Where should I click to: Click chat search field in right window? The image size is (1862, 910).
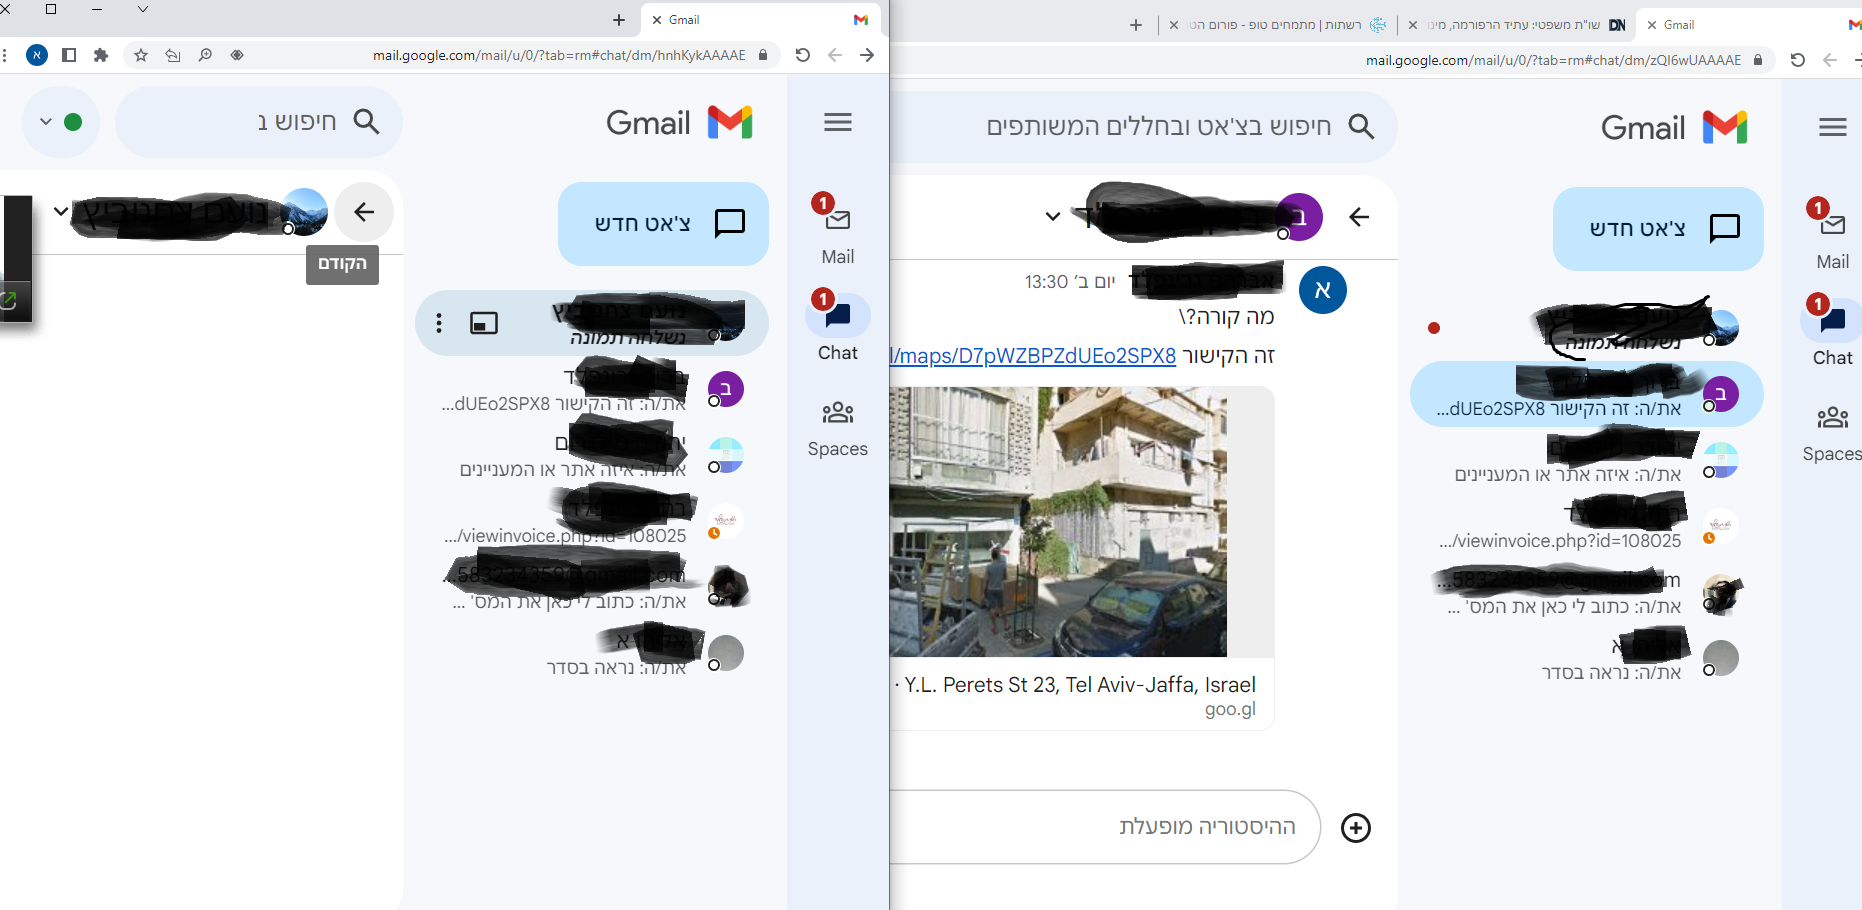point(1143,127)
